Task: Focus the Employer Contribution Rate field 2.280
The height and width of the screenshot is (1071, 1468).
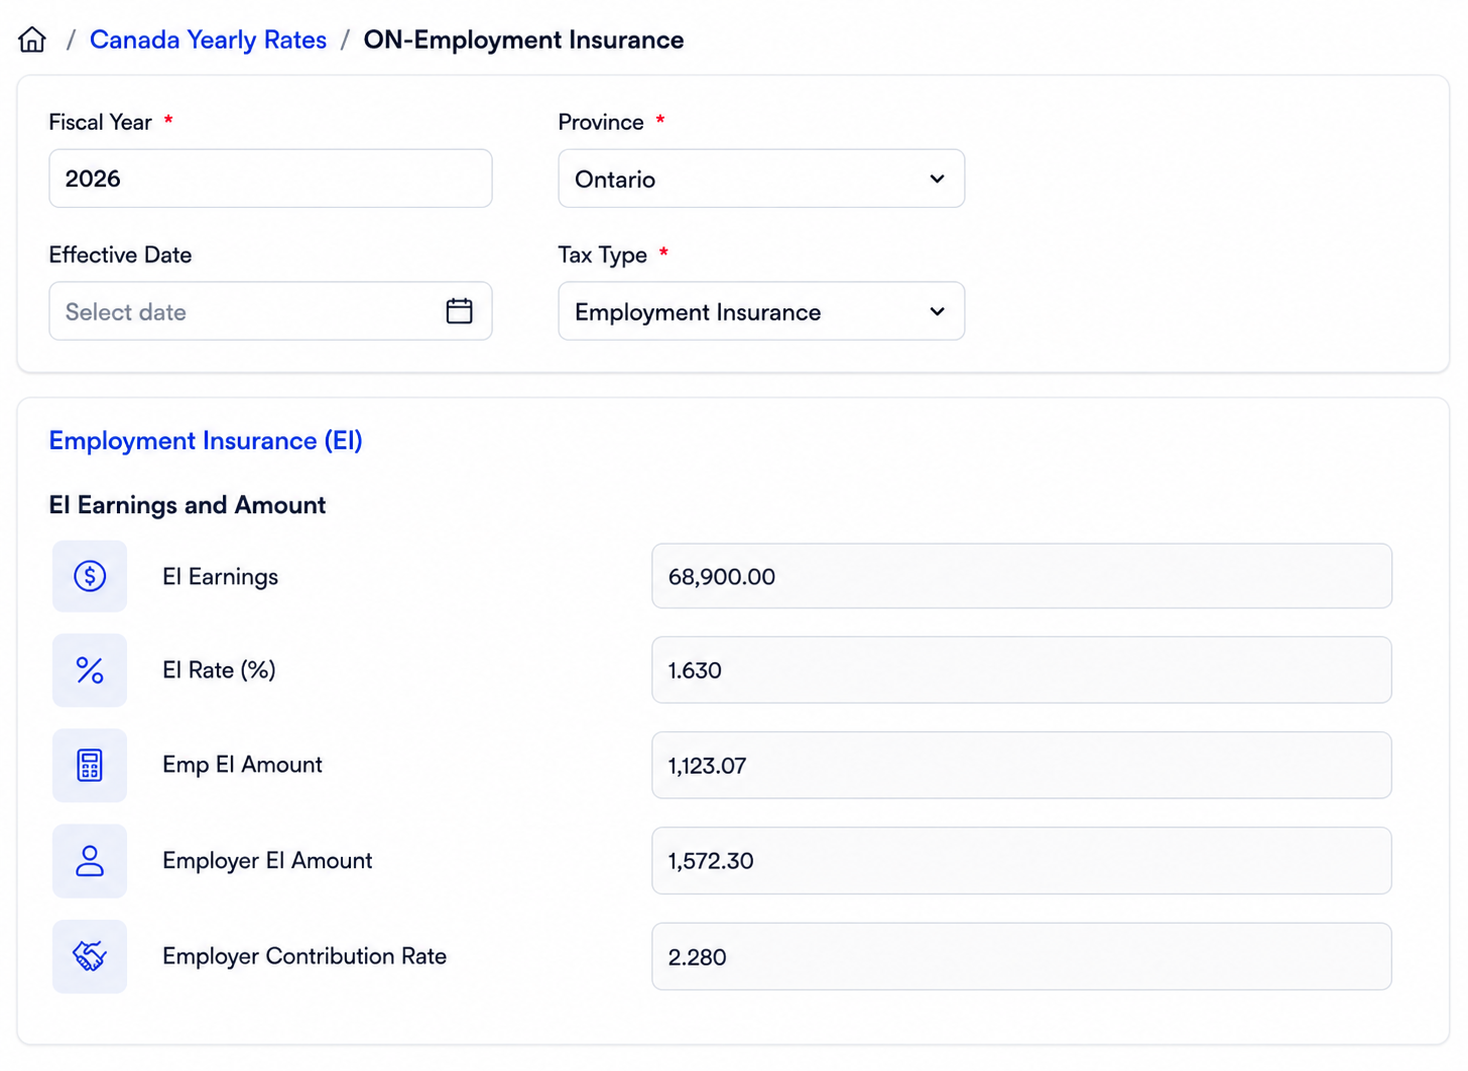Action: pyautogui.click(x=1021, y=956)
